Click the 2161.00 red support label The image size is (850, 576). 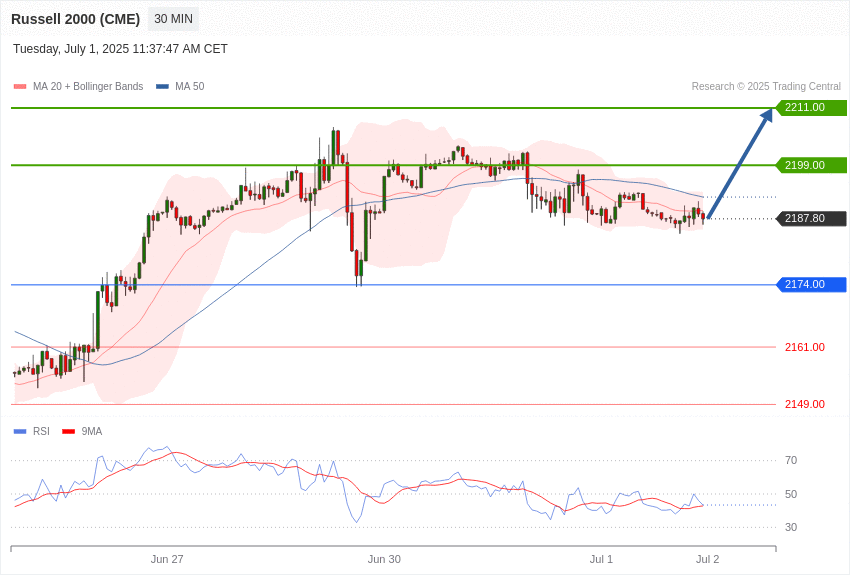click(x=804, y=347)
